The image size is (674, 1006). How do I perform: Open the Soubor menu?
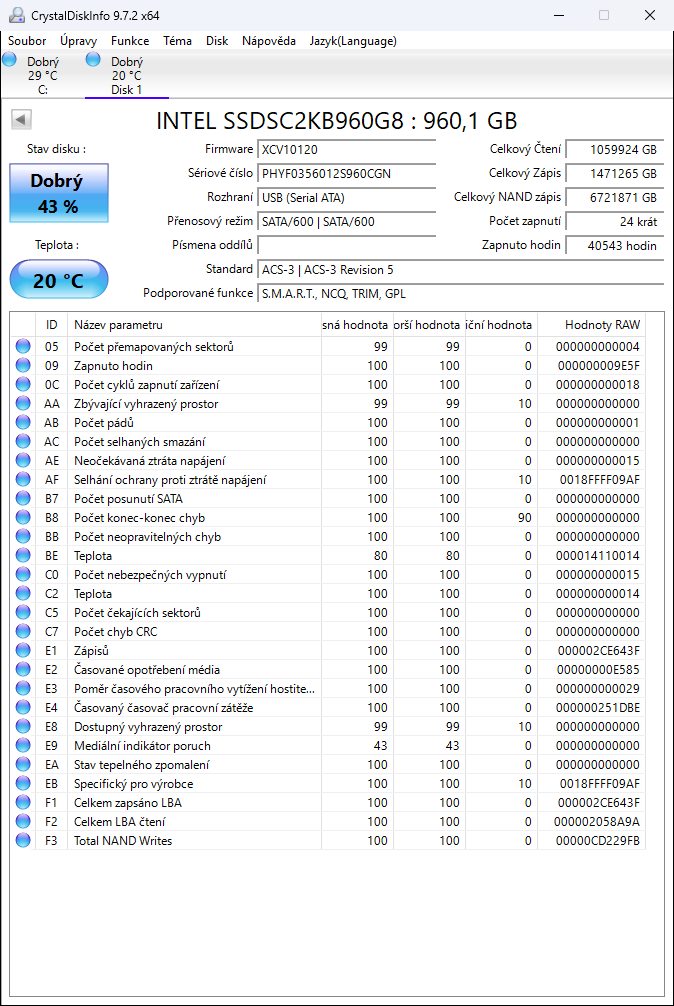[x=27, y=41]
